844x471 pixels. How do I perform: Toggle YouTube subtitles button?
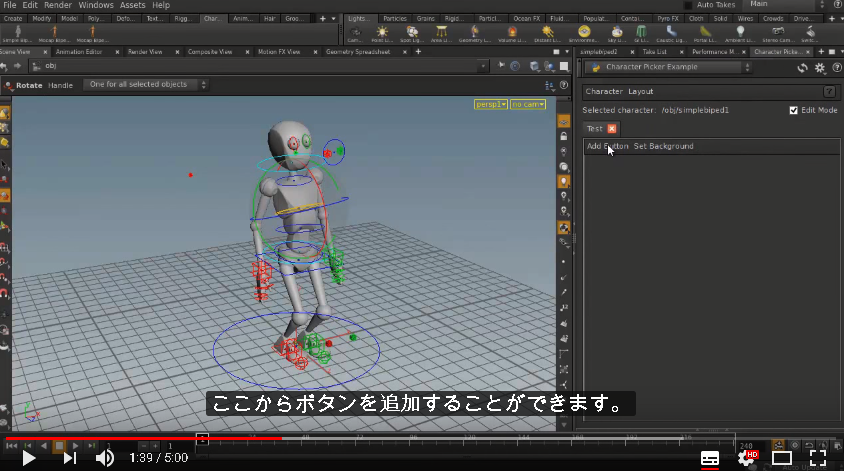(710, 458)
